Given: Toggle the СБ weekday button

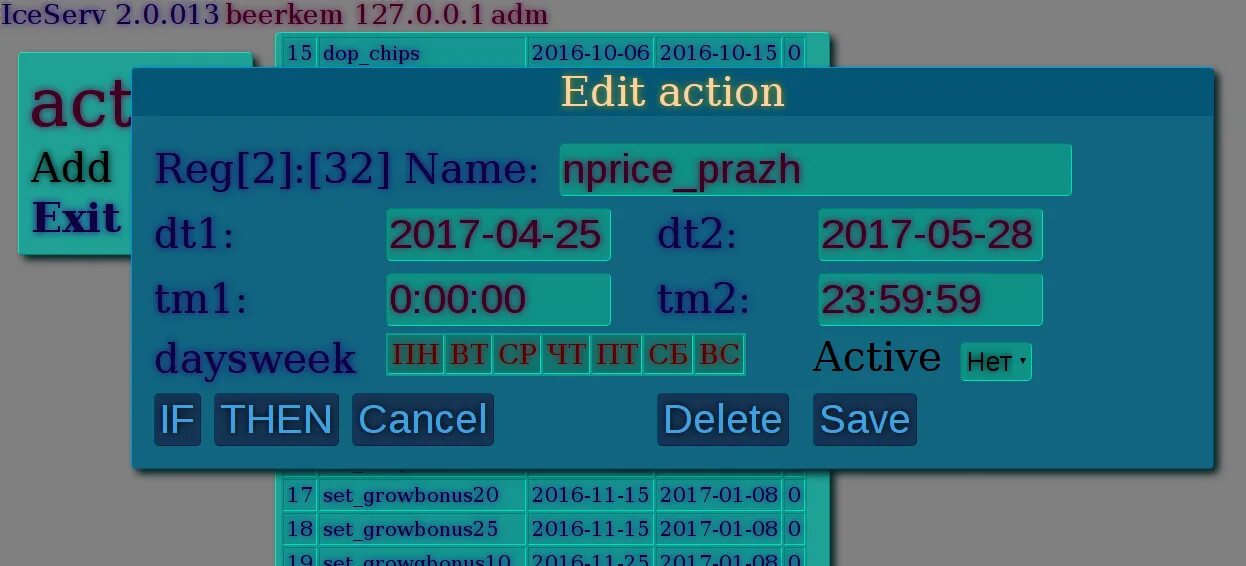Looking at the screenshot, I should point(668,355).
